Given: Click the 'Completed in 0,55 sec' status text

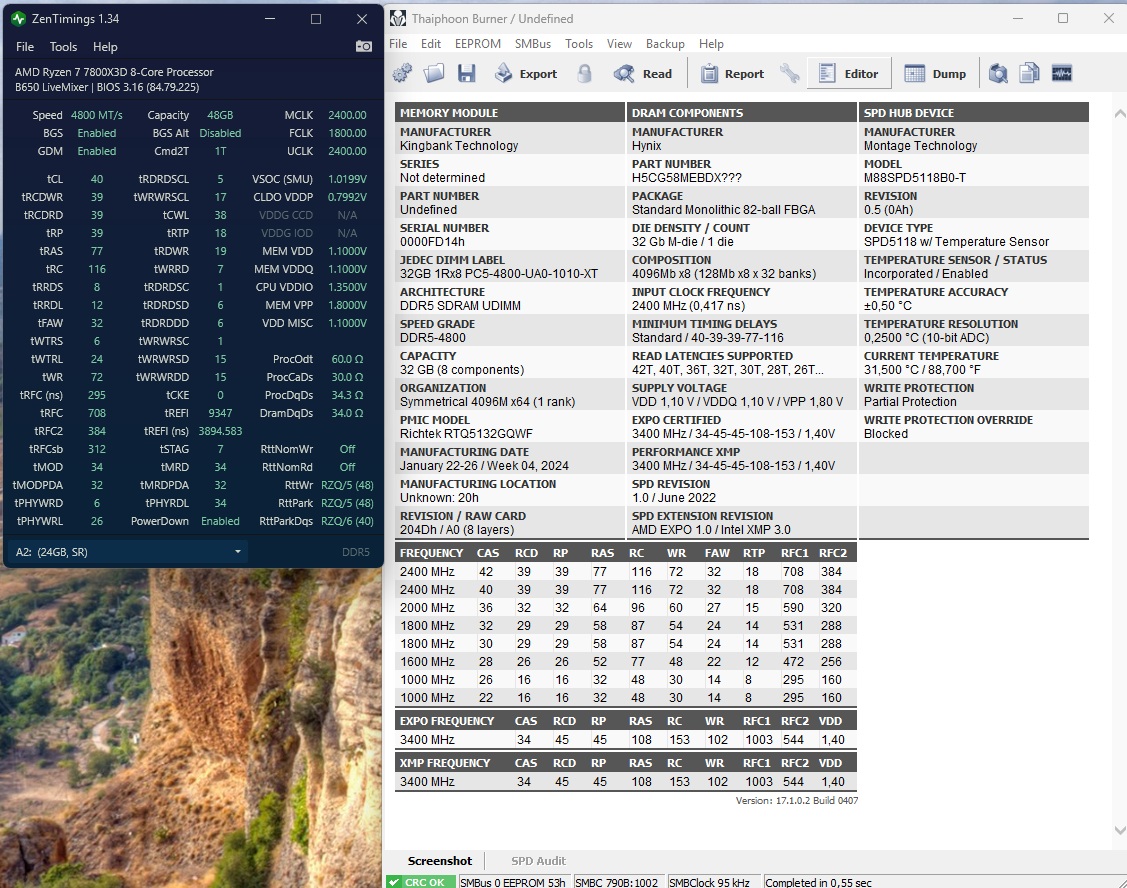Looking at the screenshot, I should coord(818,882).
